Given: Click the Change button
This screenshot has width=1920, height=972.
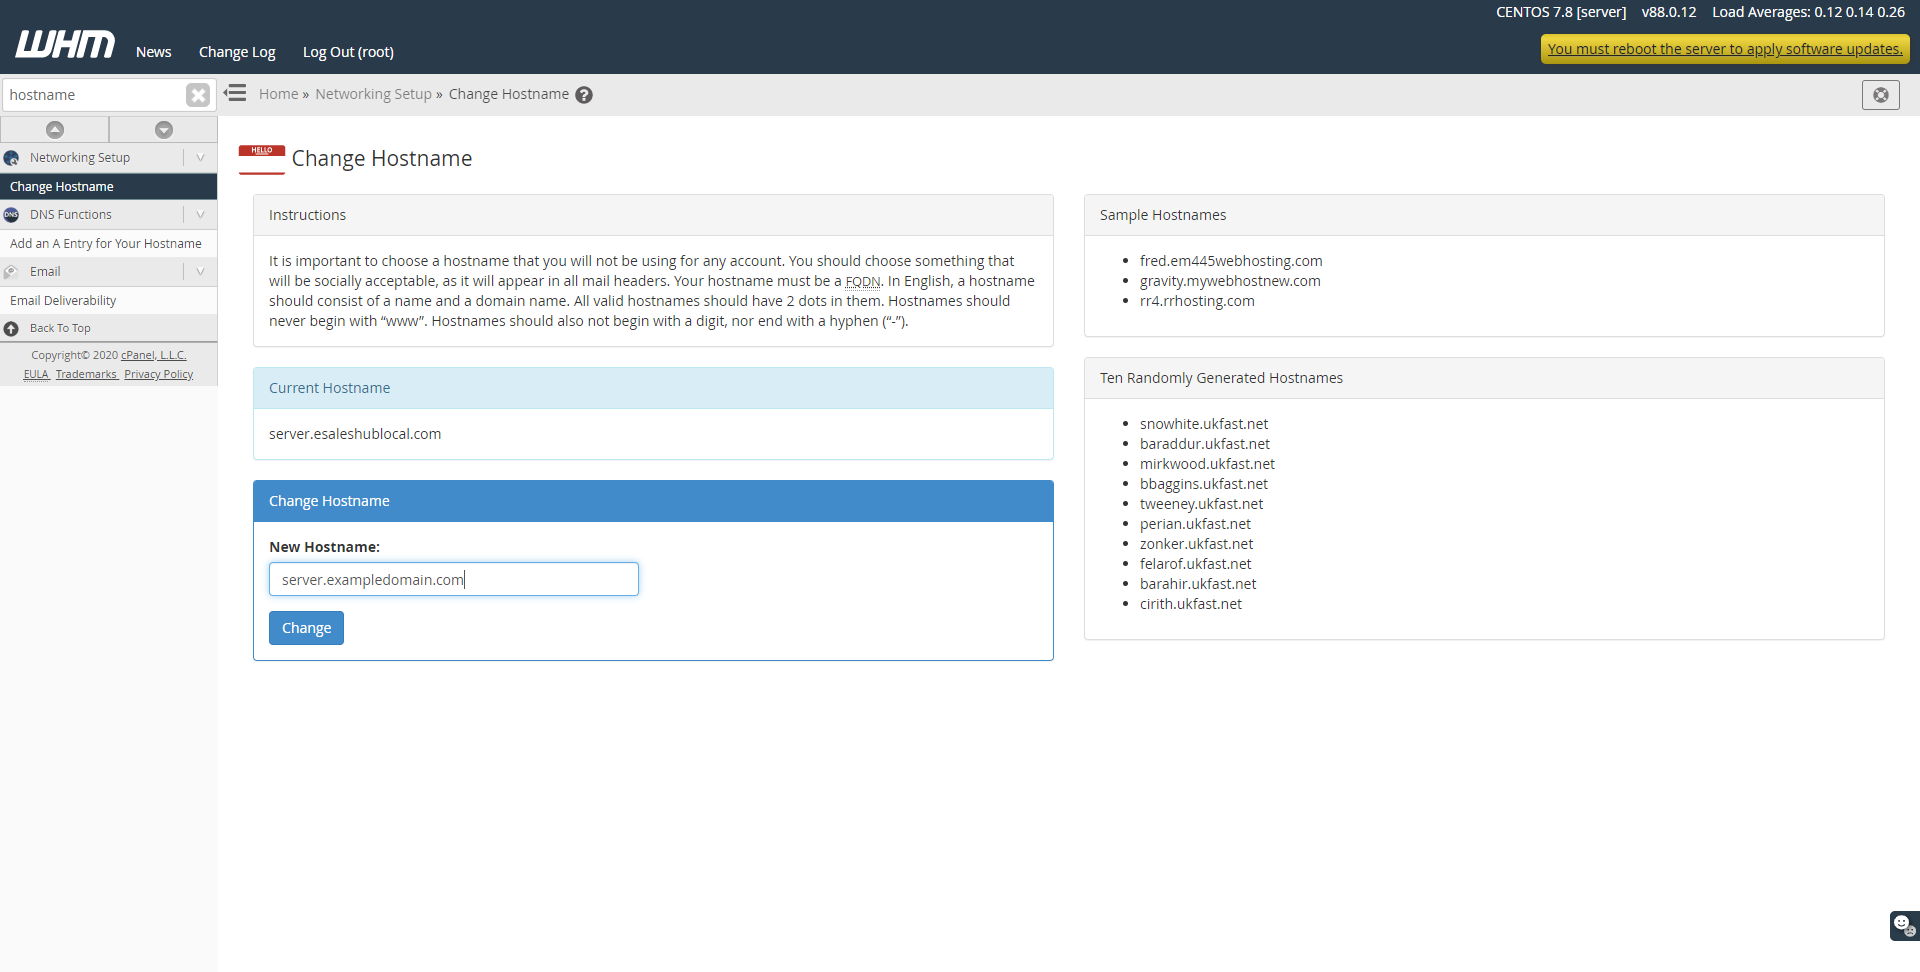Looking at the screenshot, I should pyautogui.click(x=306, y=628).
